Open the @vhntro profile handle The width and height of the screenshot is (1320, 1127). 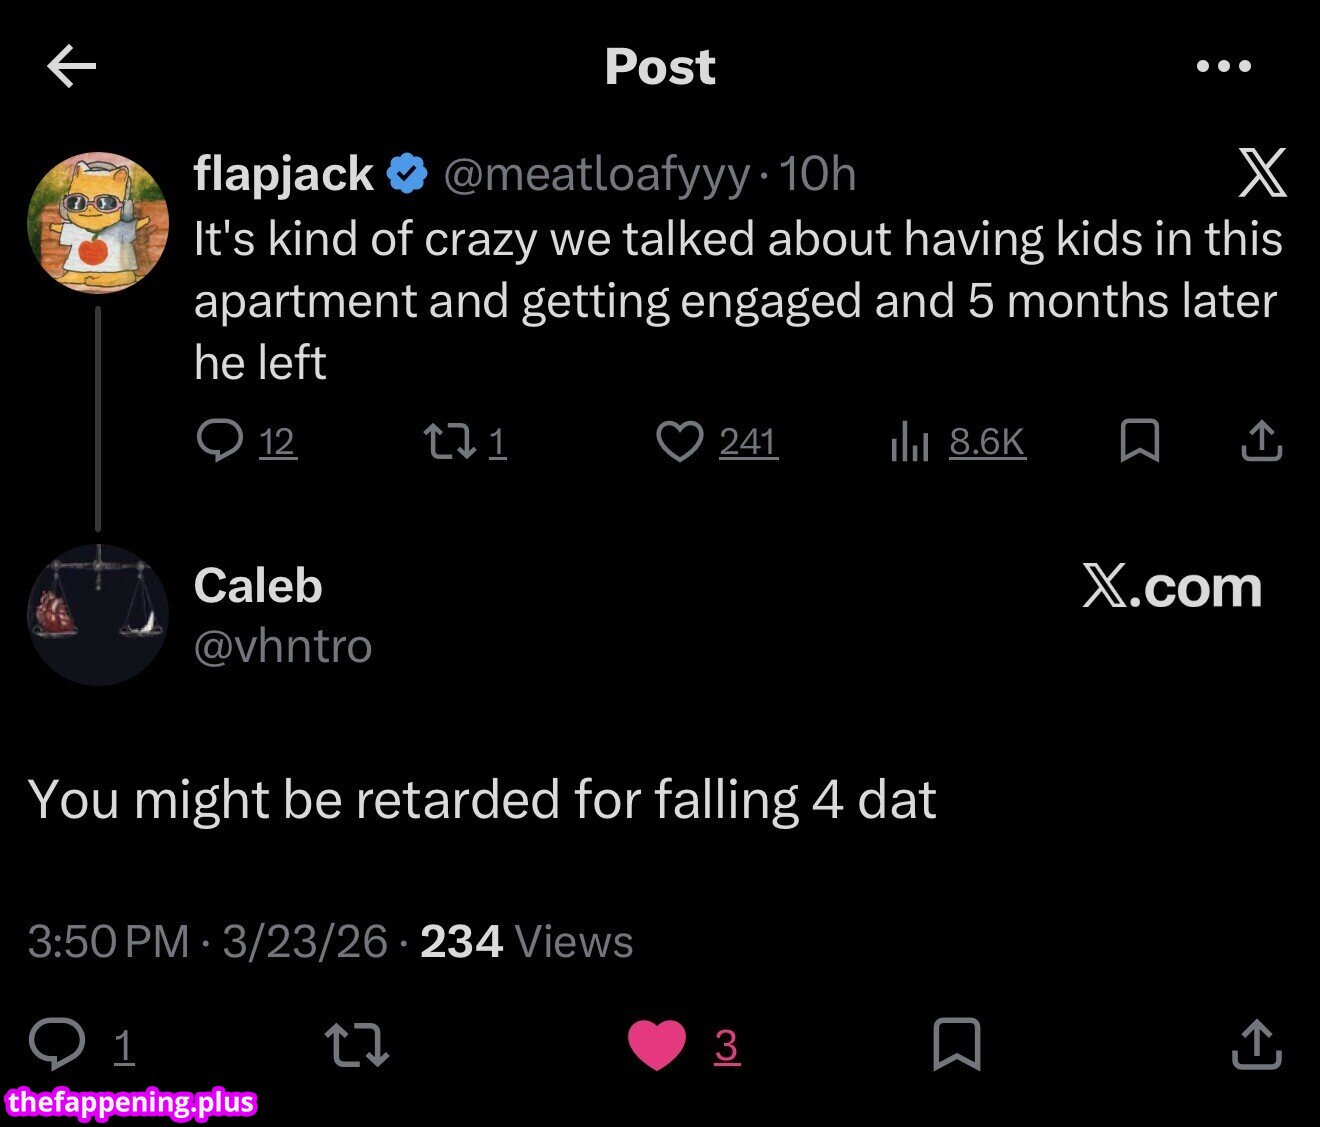tap(283, 646)
